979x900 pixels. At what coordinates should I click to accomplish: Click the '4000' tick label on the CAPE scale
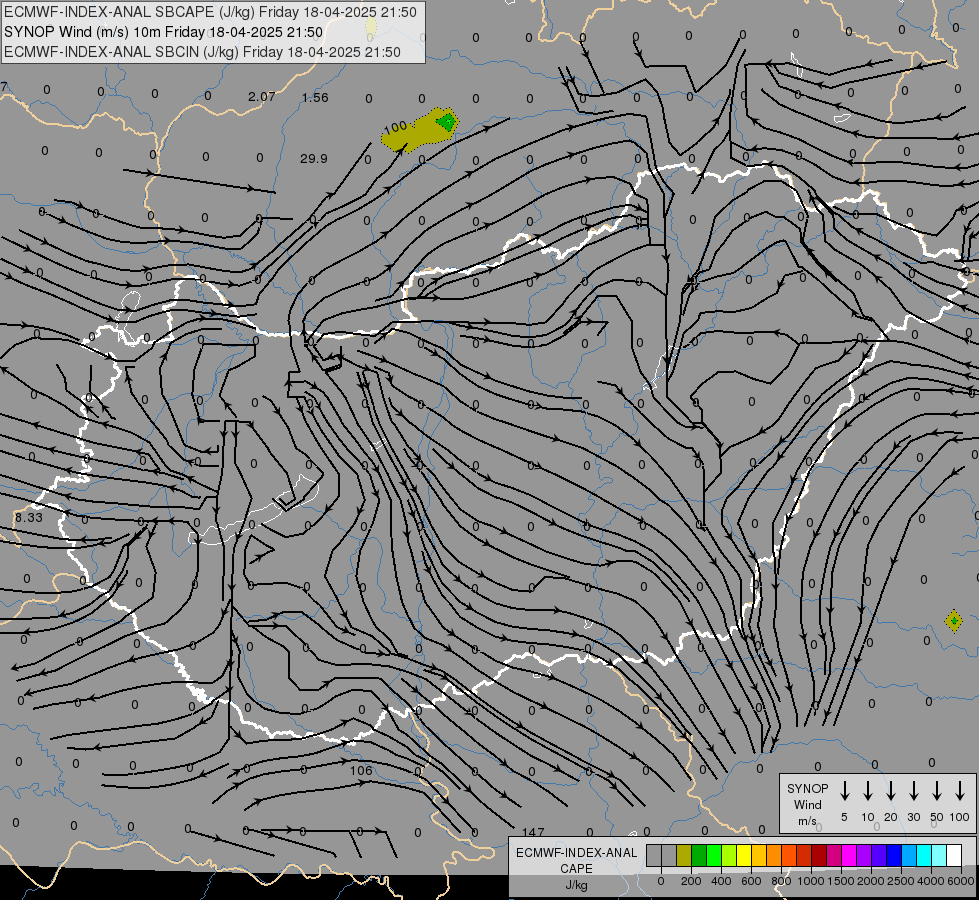[931, 881]
